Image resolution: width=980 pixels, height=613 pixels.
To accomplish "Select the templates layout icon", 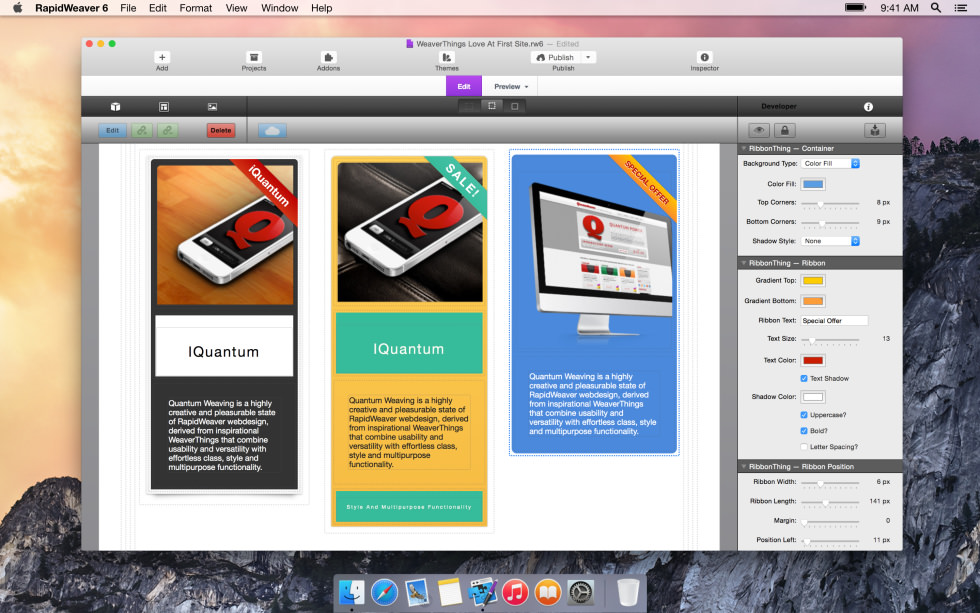I will [164, 107].
